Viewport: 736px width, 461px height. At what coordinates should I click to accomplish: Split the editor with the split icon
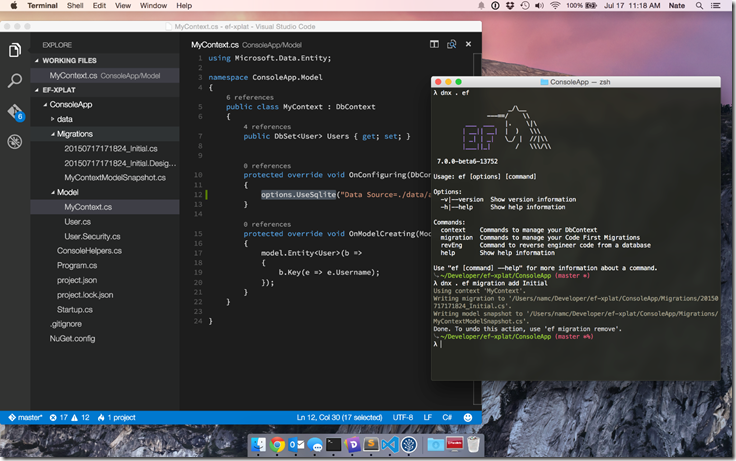(x=434, y=44)
